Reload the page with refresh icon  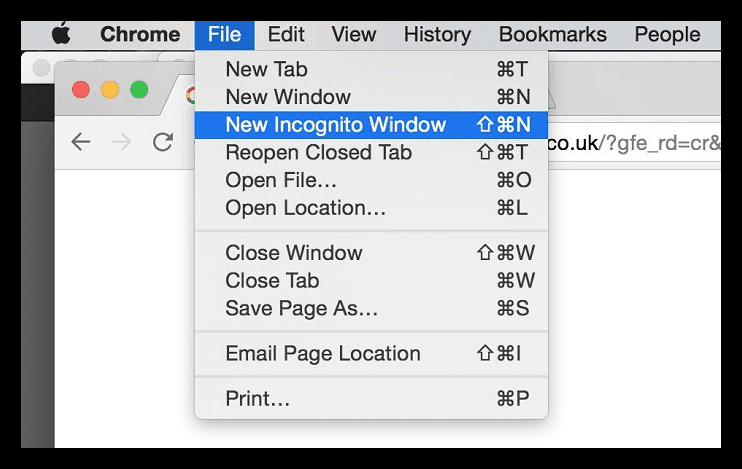point(163,142)
